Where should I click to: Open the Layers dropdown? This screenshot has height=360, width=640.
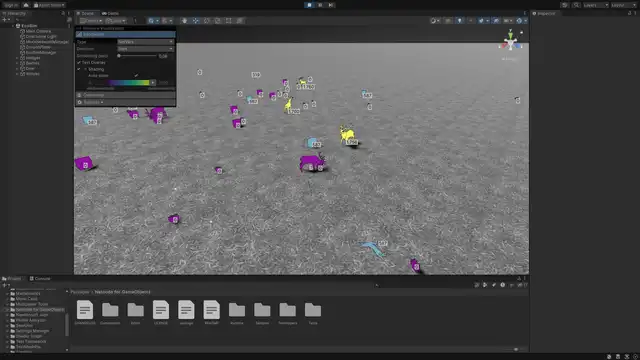tap(596, 5)
